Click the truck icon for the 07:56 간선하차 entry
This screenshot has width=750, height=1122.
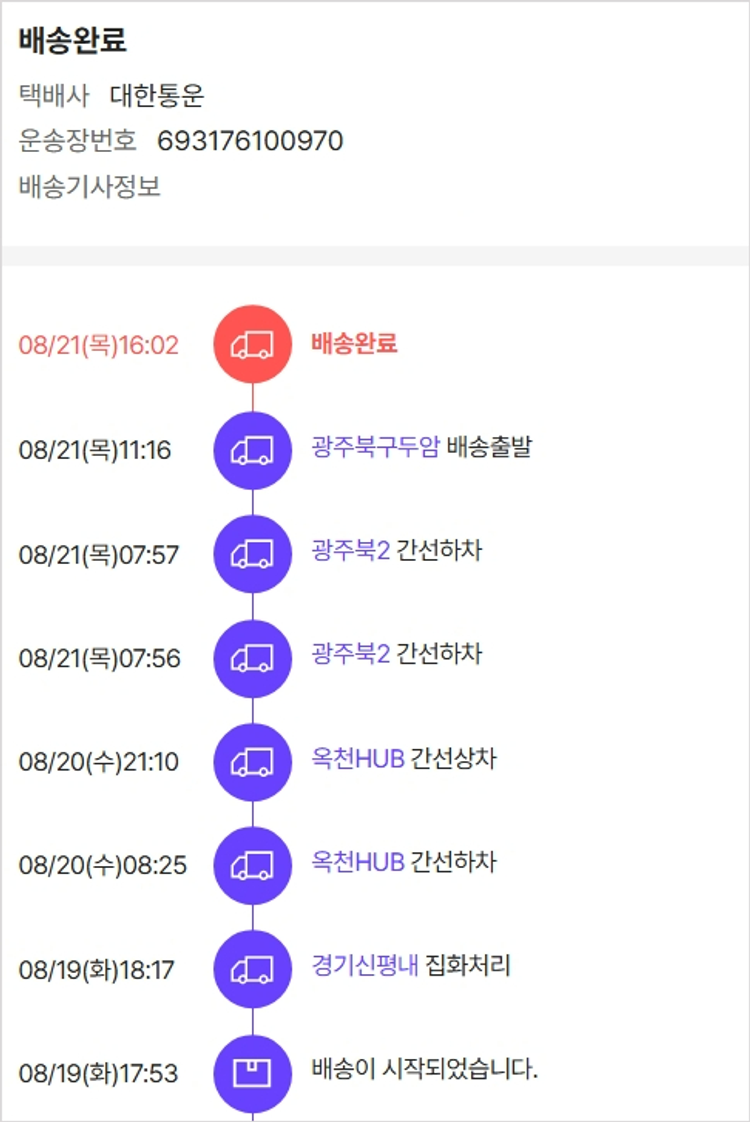pyautogui.click(x=252, y=658)
